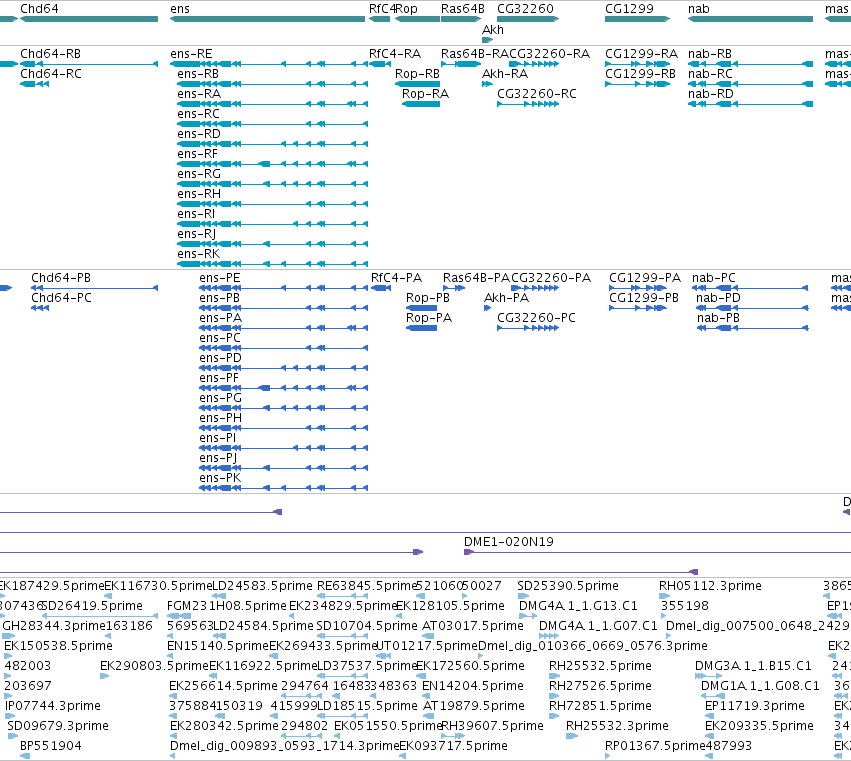This screenshot has height=761, width=851.
Task: Choose the ens-RK transcript
Action: pos(272,264)
